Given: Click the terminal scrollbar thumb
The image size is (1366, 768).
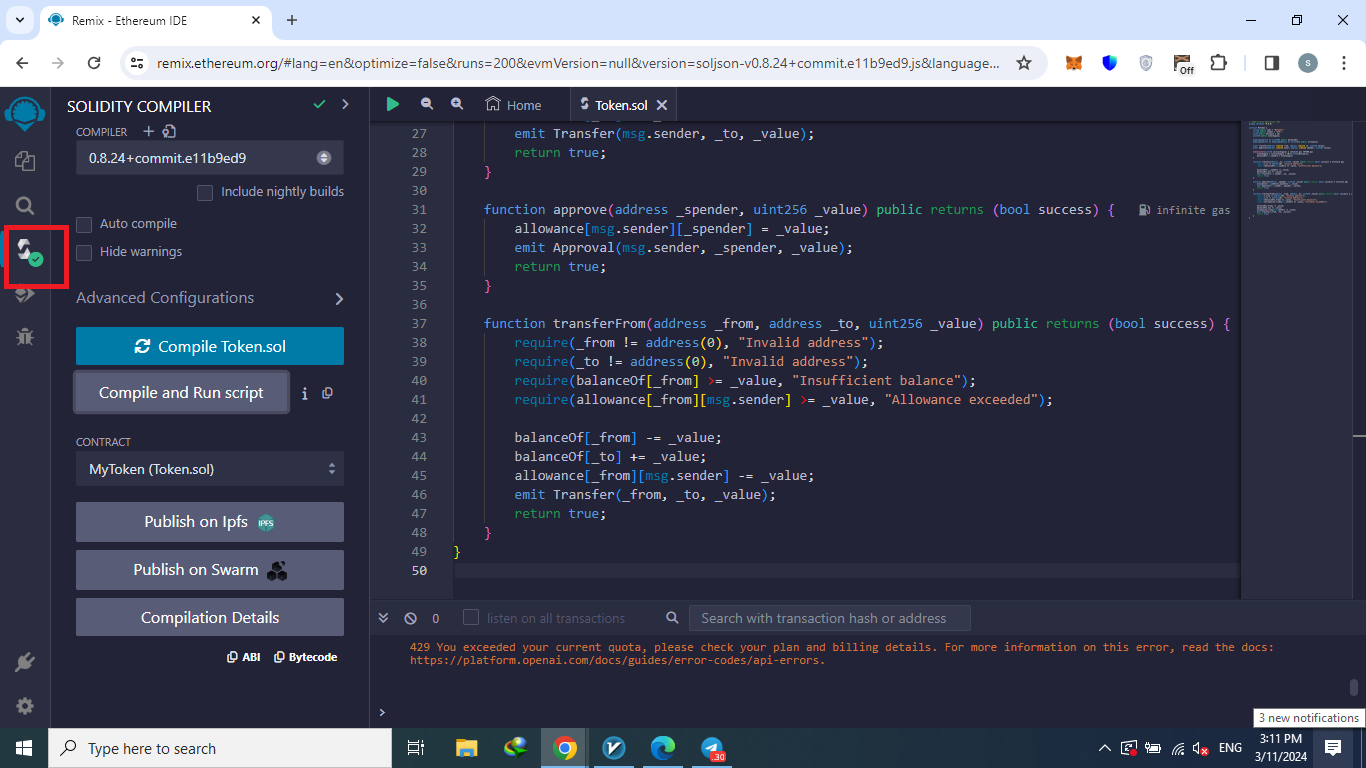Looking at the screenshot, I should click(1354, 687).
